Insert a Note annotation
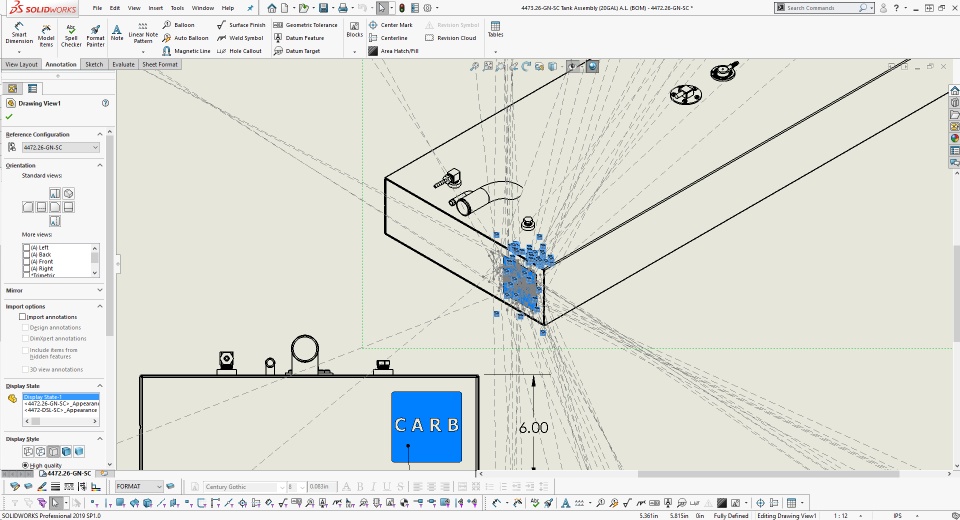 point(116,32)
